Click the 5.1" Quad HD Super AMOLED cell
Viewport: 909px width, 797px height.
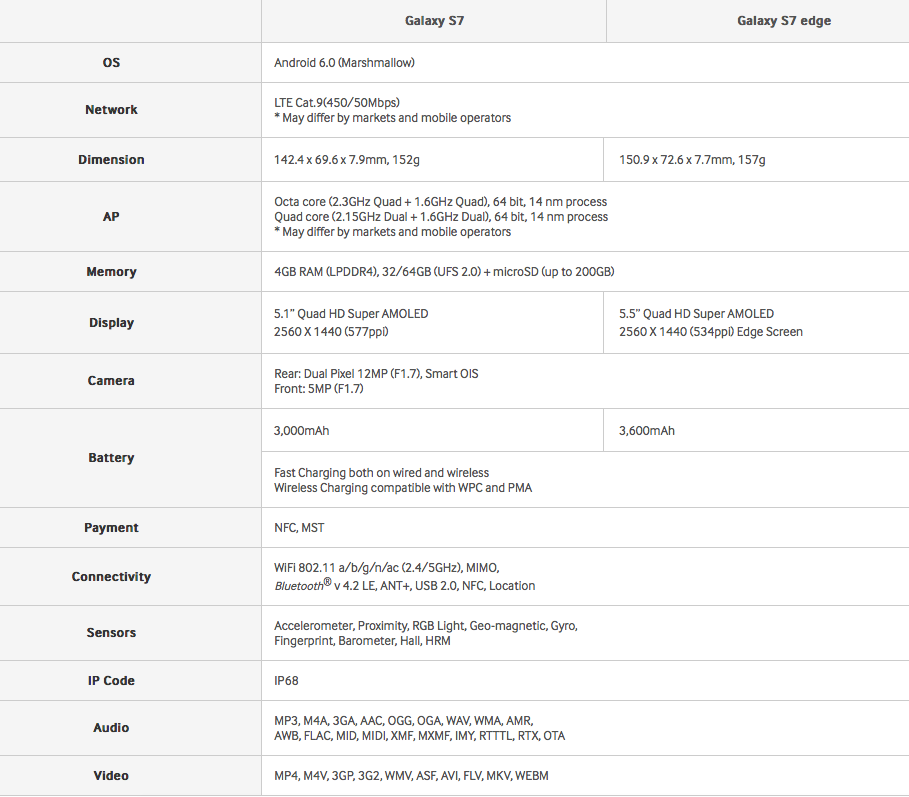click(351, 314)
